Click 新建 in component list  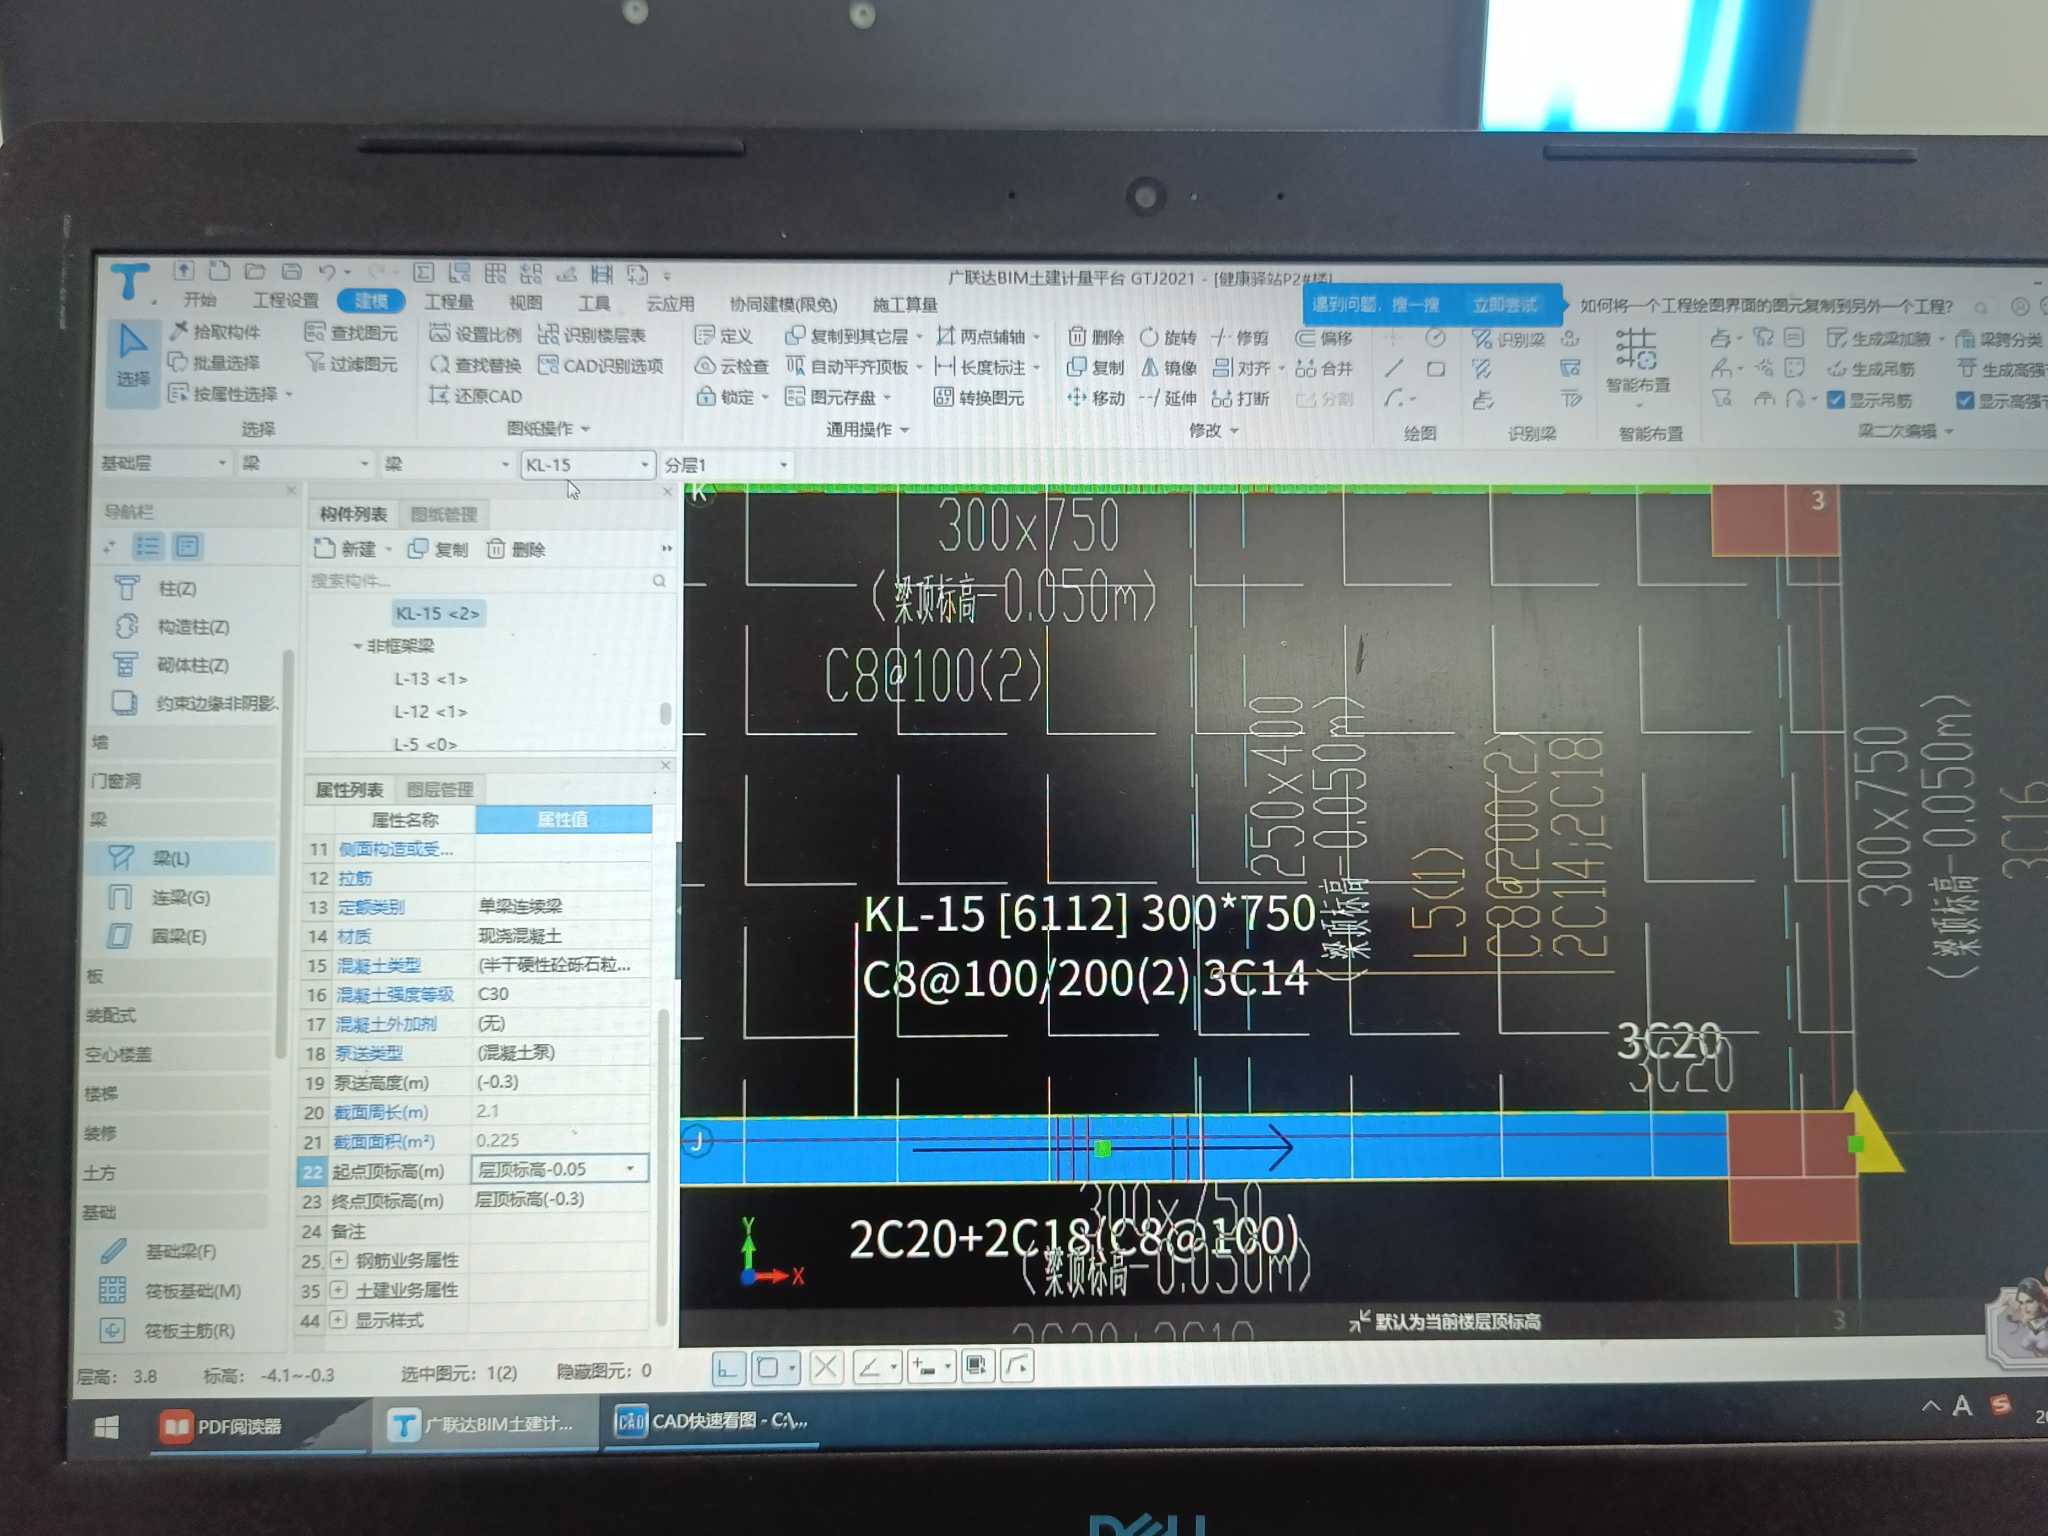click(346, 549)
